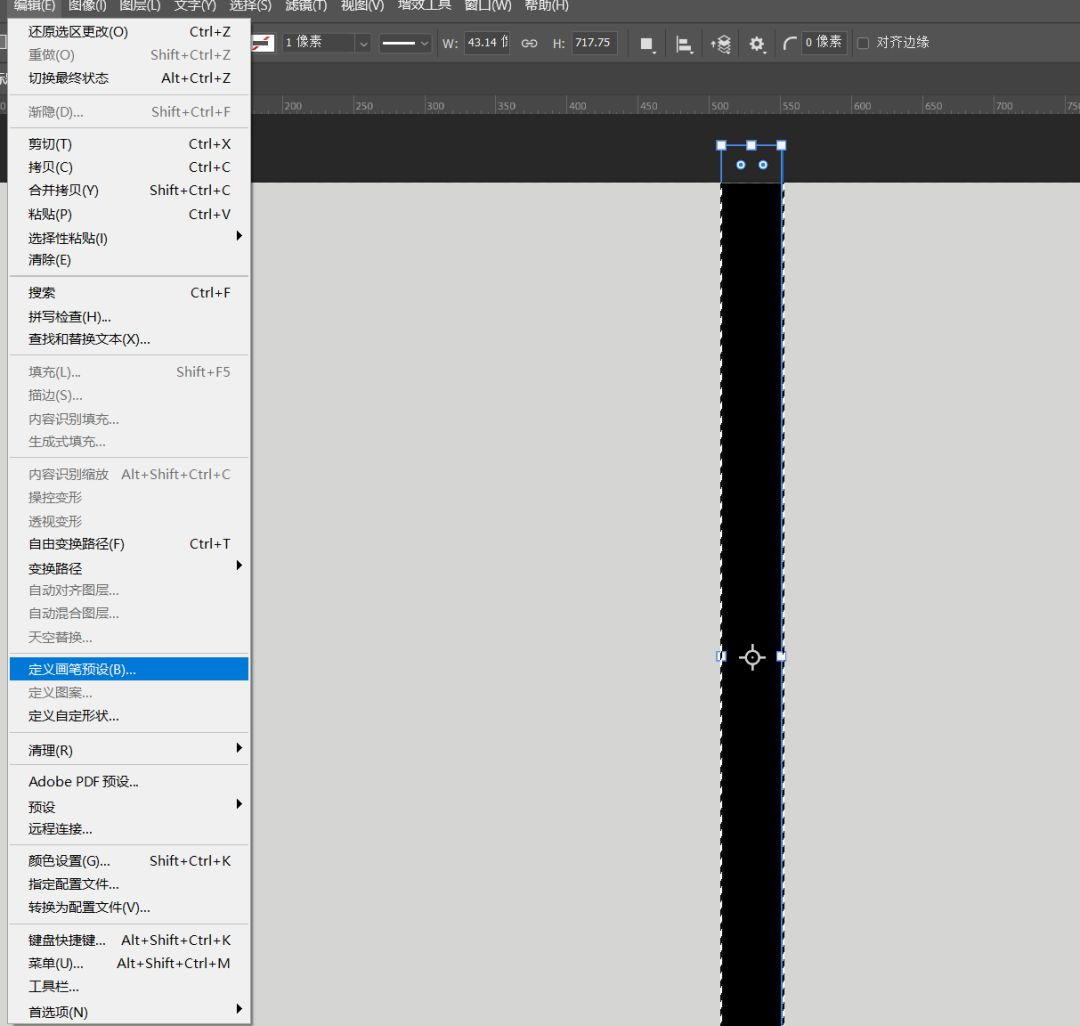Open the stroke line style dropdown

[405, 43]
